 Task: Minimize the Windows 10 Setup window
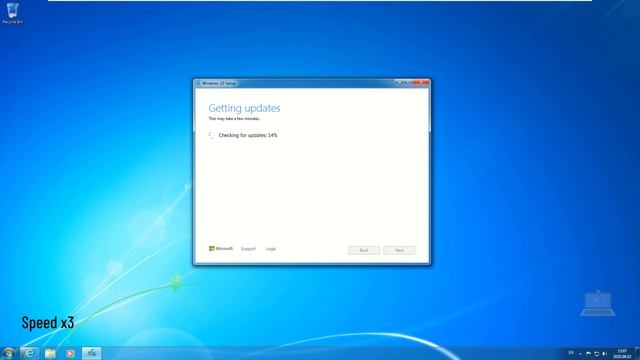point(398,82)
